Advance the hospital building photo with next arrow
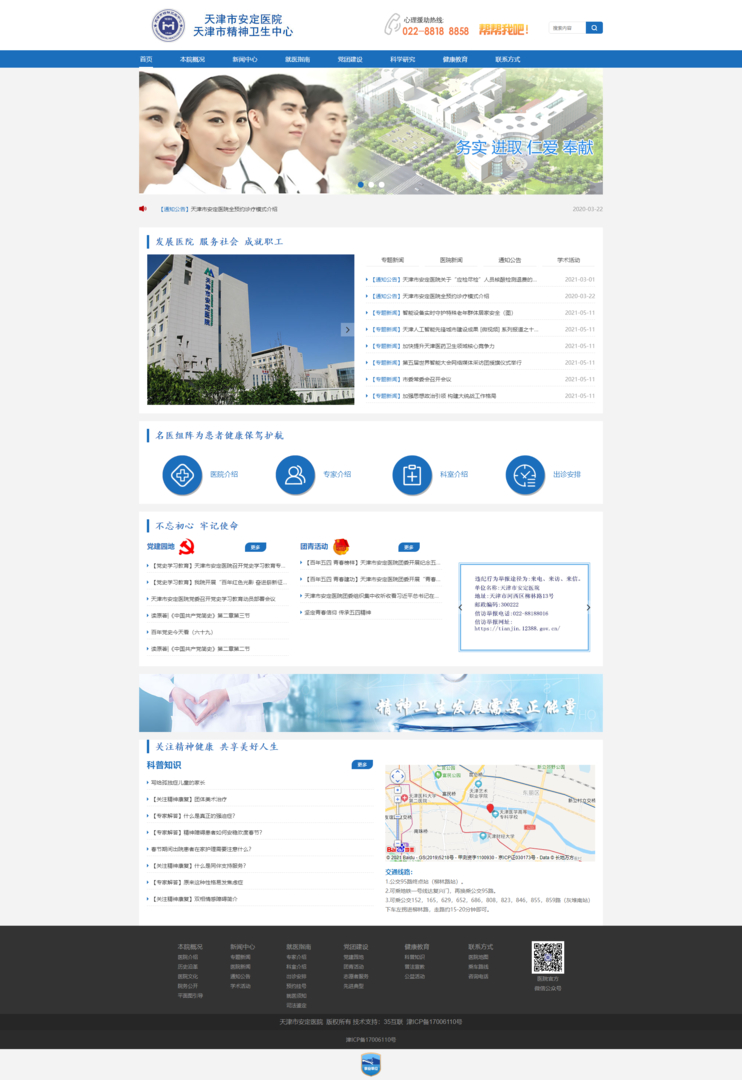This screenshot has height=1080, width=742. coord(347,329)
